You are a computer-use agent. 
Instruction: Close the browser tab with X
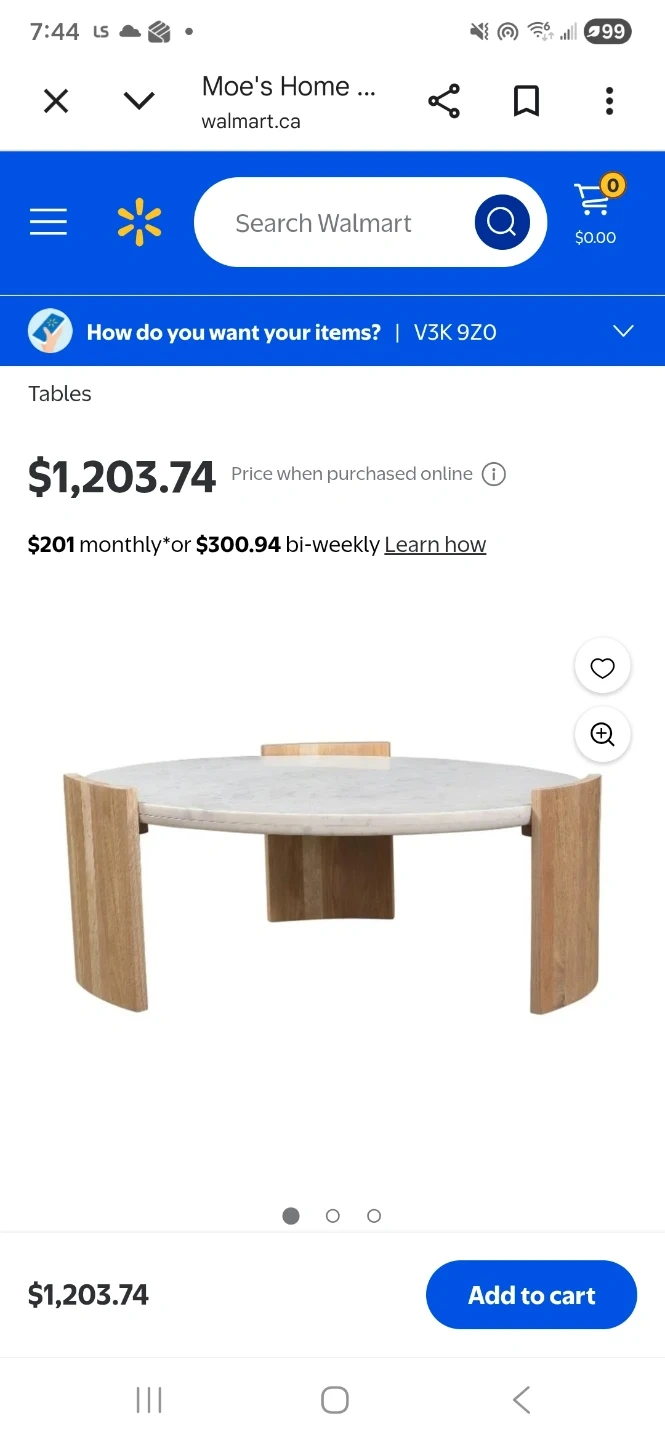(x=56, y=101)
